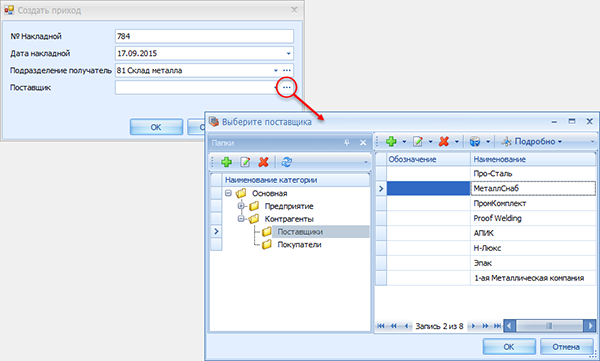The height and width of the screenshot is (361, 600).
Task: Select supplier row Н-Люкс
Action: click(491, 248)
